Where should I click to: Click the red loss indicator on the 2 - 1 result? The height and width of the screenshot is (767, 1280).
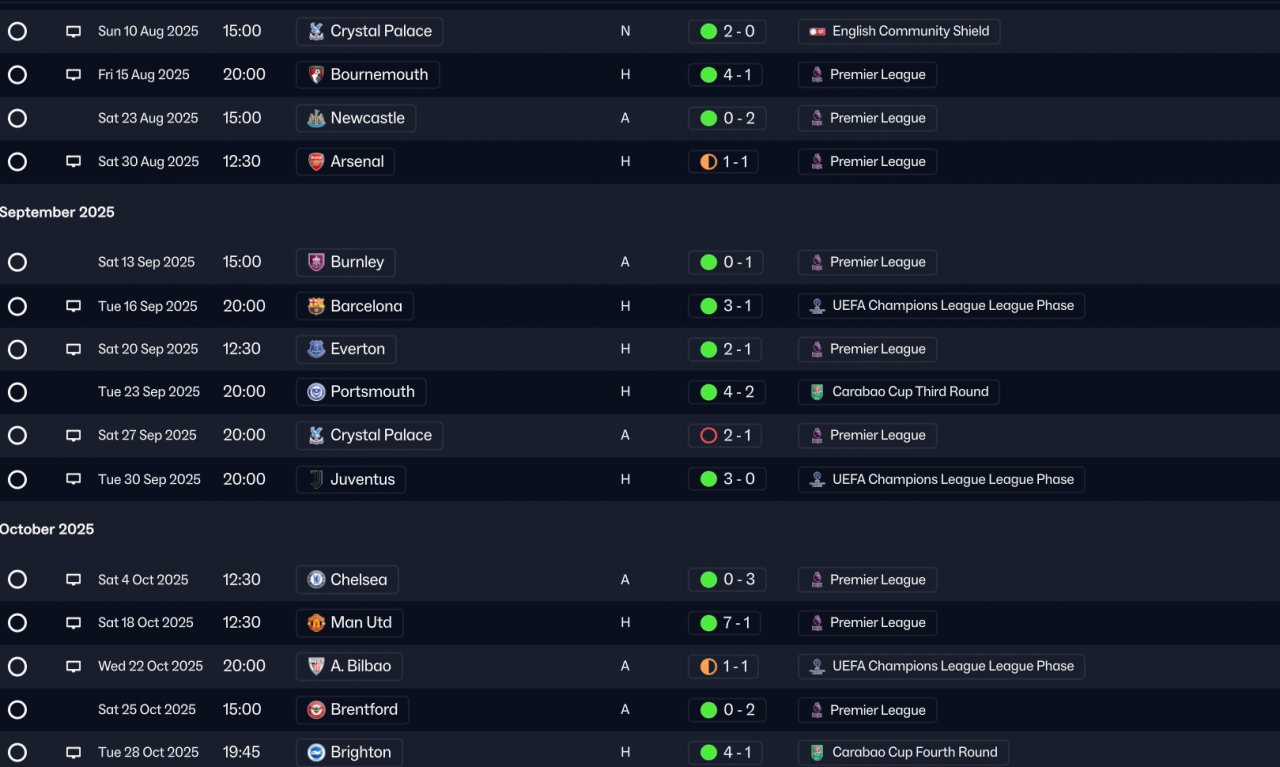pyautogui.click(x=709, y=436)
